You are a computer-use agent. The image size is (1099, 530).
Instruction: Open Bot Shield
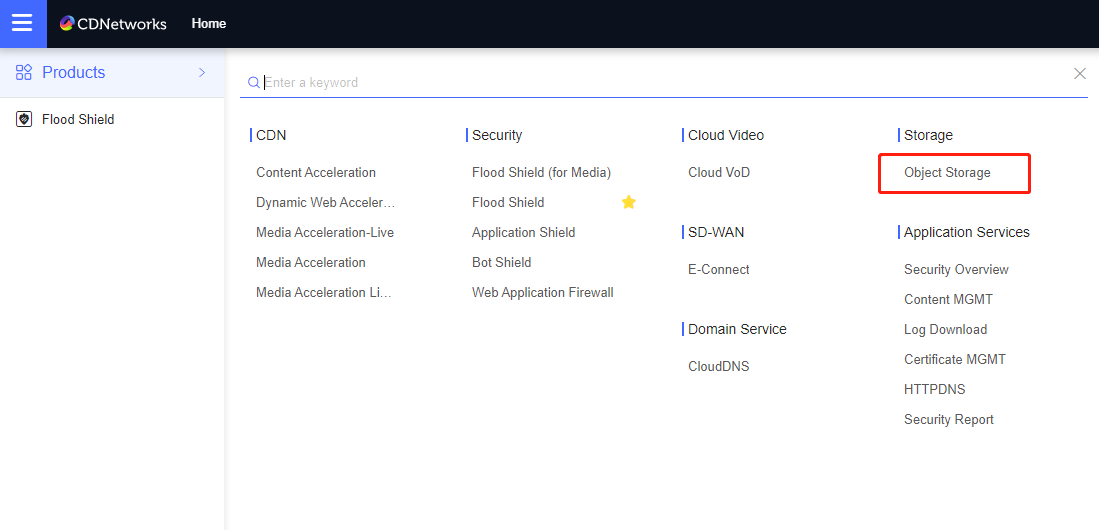click(x=502, y=263)
